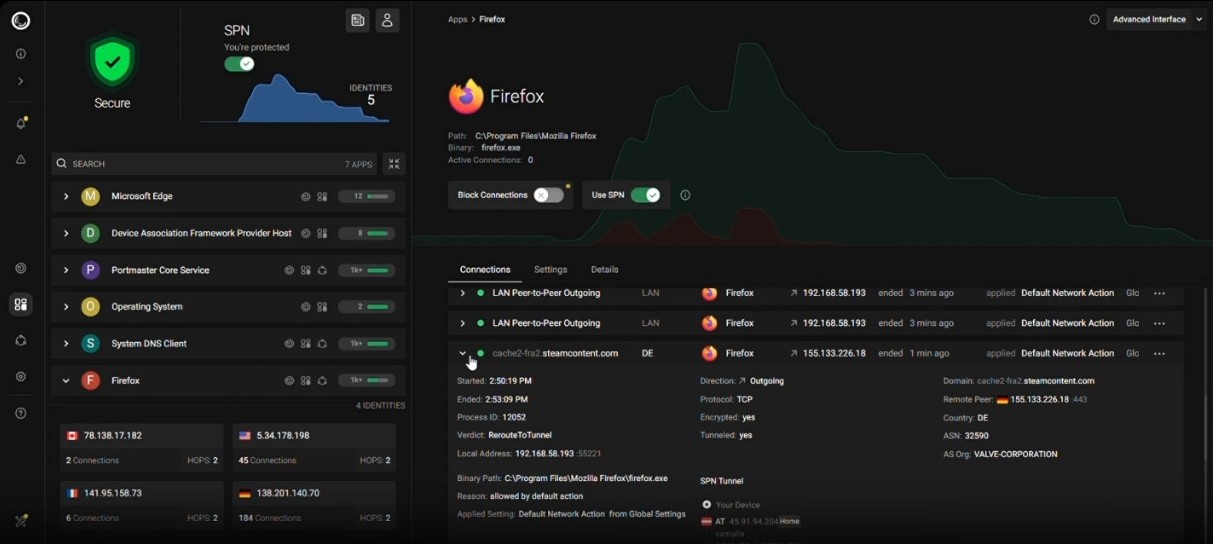Toggle the main SPN protection switch

[239, 64]
